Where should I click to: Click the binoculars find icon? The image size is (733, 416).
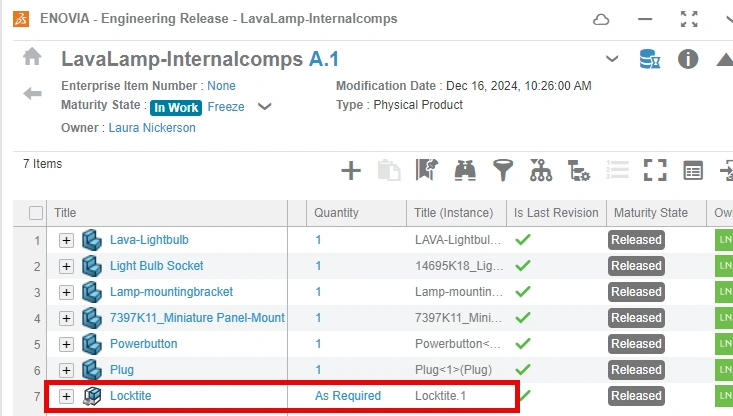(x=464, y=170)
